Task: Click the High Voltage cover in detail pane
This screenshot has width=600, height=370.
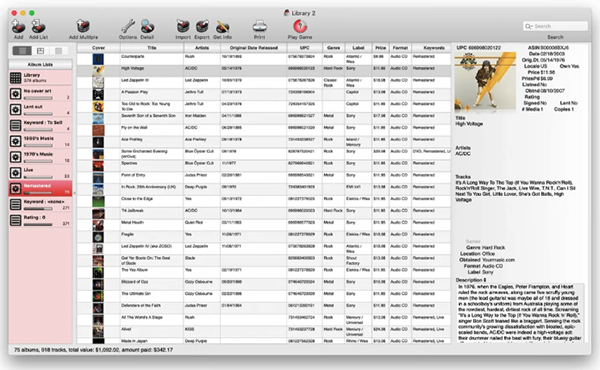Action: pos(485,81)
